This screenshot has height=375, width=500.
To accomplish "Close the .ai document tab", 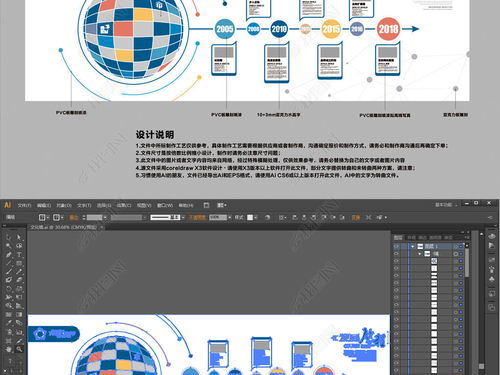I will click(102, 227).
